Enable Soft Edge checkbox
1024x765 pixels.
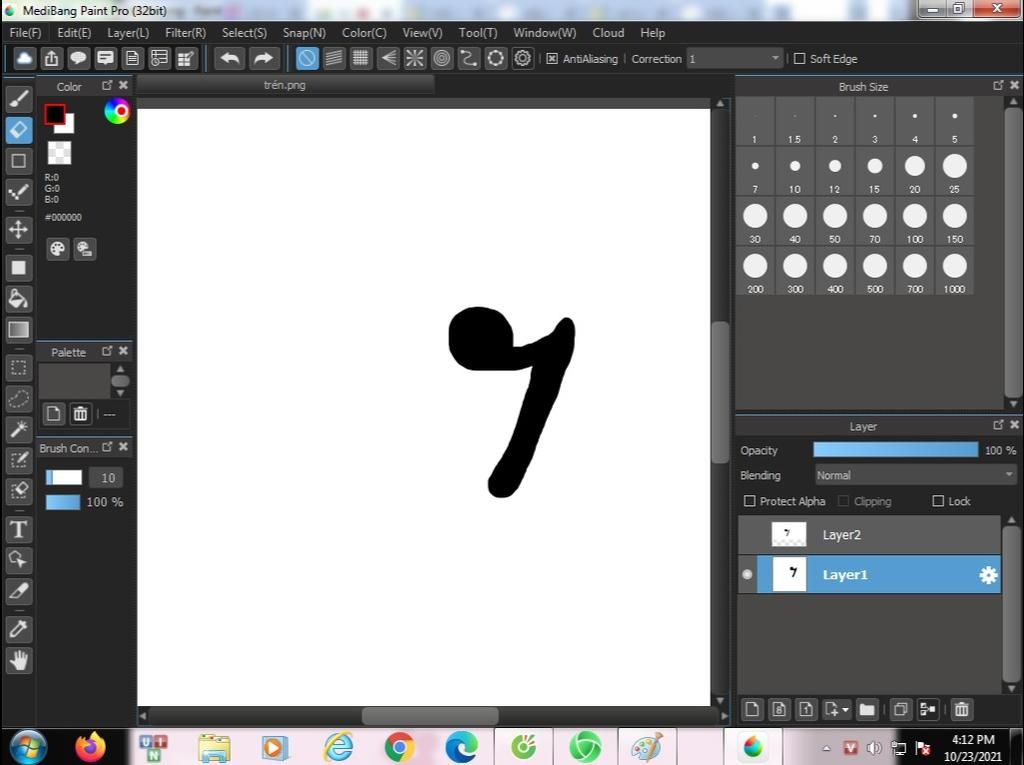[x=799, y=59]
